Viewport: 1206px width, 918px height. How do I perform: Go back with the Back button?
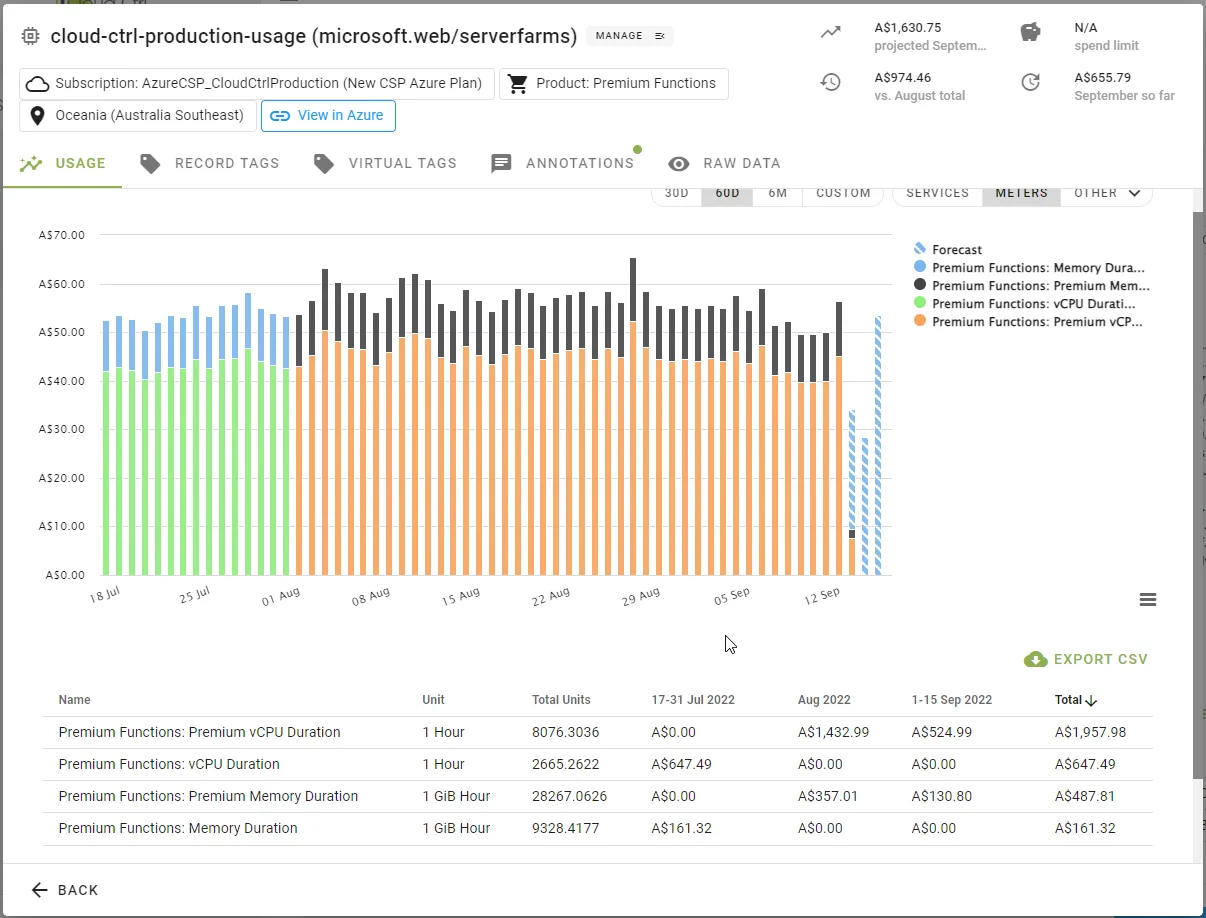click(x=65, y=890)
